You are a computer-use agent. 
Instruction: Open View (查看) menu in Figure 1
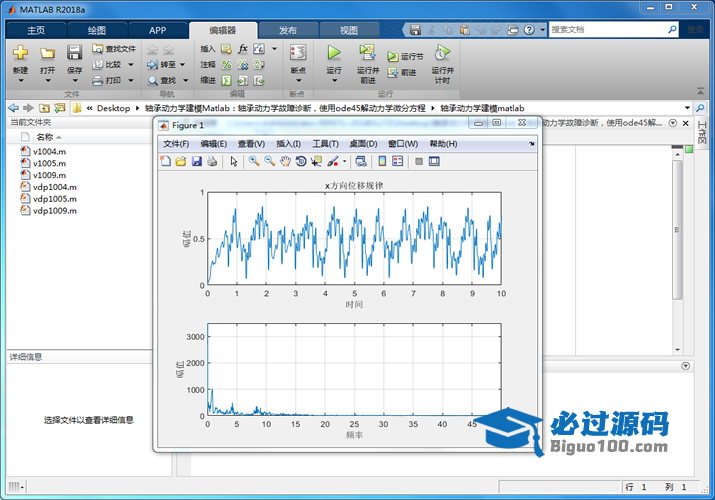[251, 144]
